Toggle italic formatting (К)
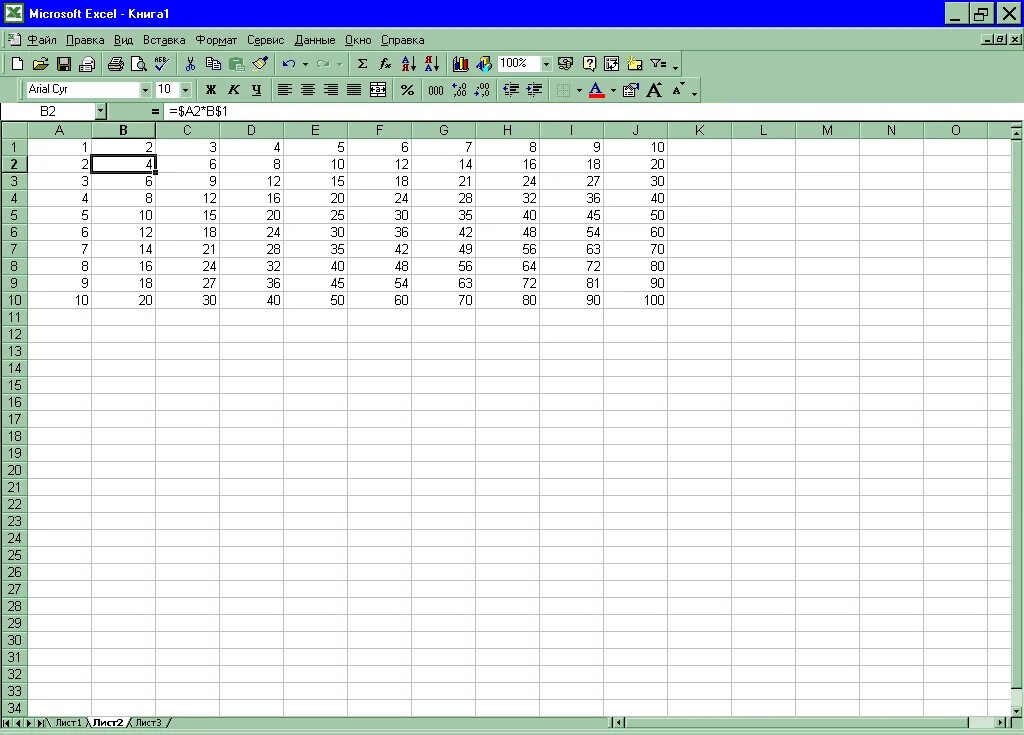The height and width of the screenshot is (735, 1024). point(233,90)
